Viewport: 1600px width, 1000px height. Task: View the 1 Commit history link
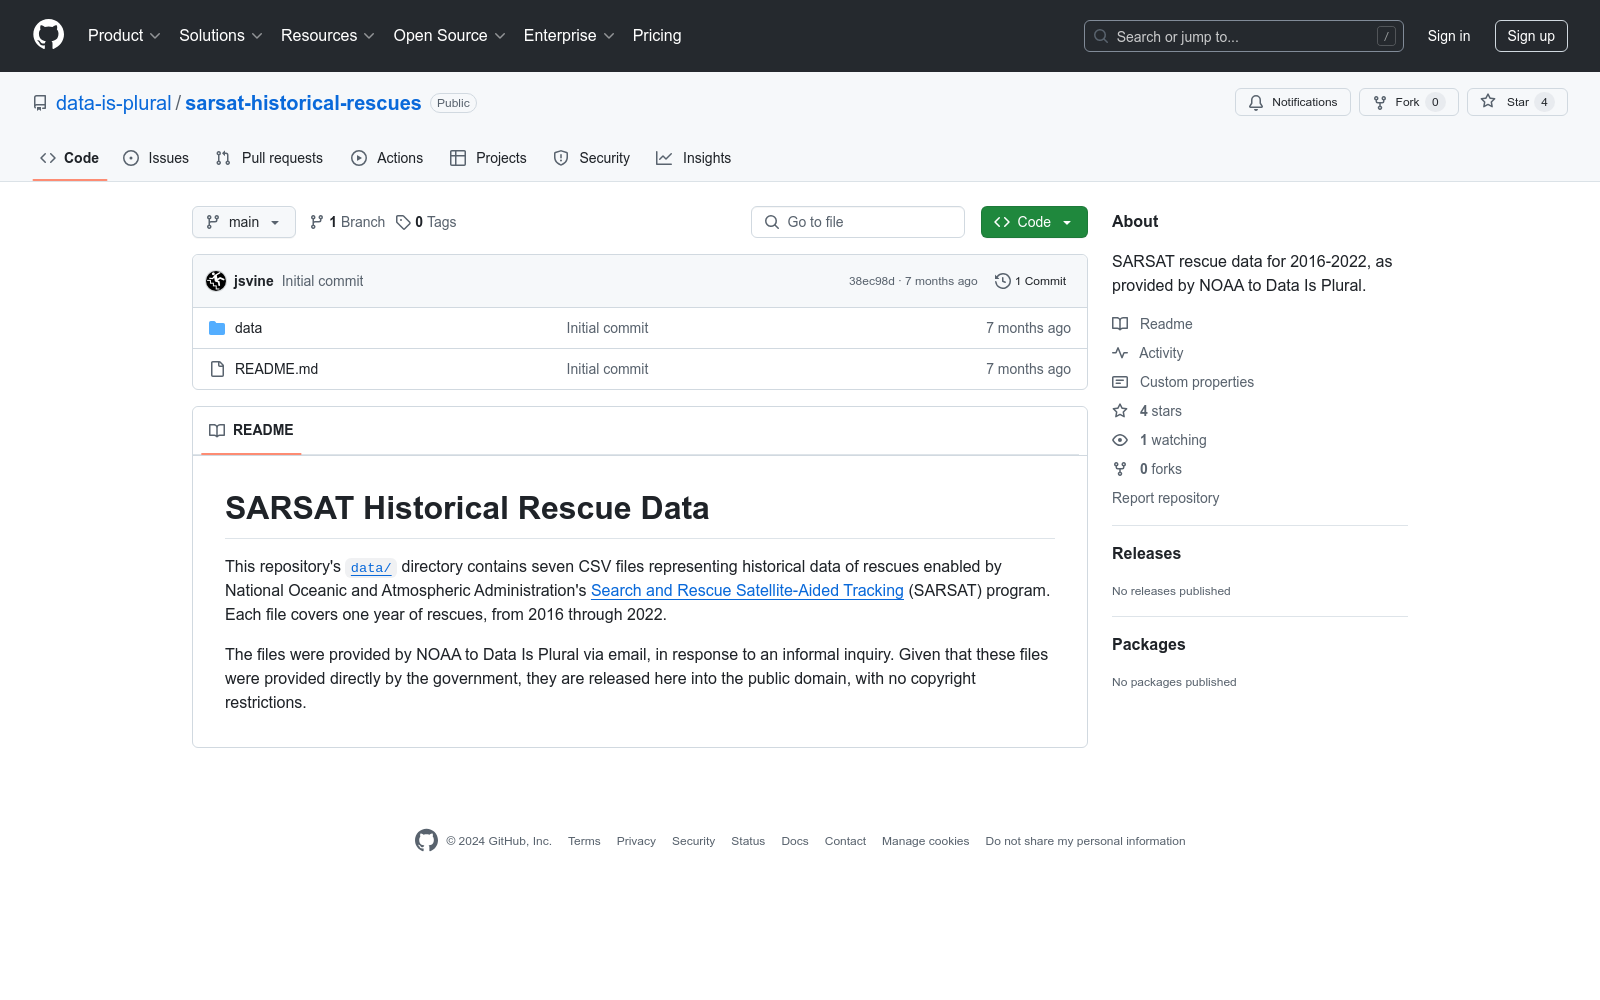[1031, 281]
